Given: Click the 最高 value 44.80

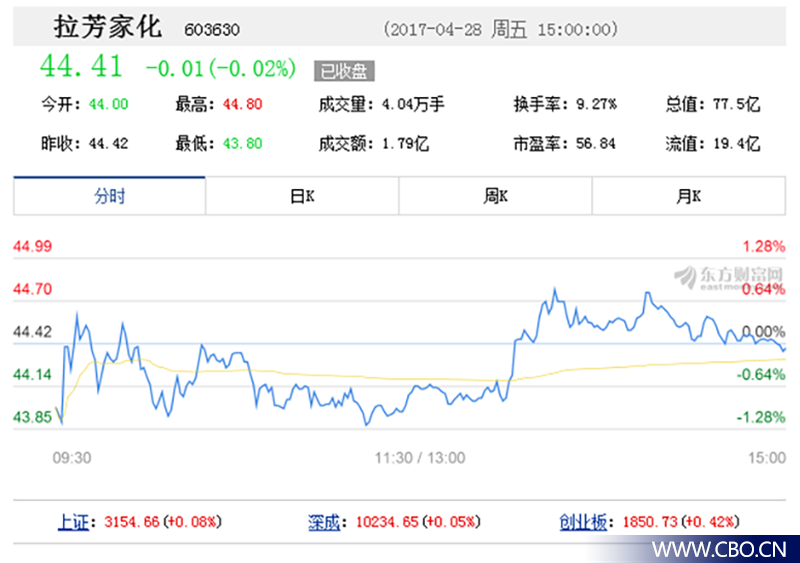Looking at the screenshot, I should click(x=242, y=104).
